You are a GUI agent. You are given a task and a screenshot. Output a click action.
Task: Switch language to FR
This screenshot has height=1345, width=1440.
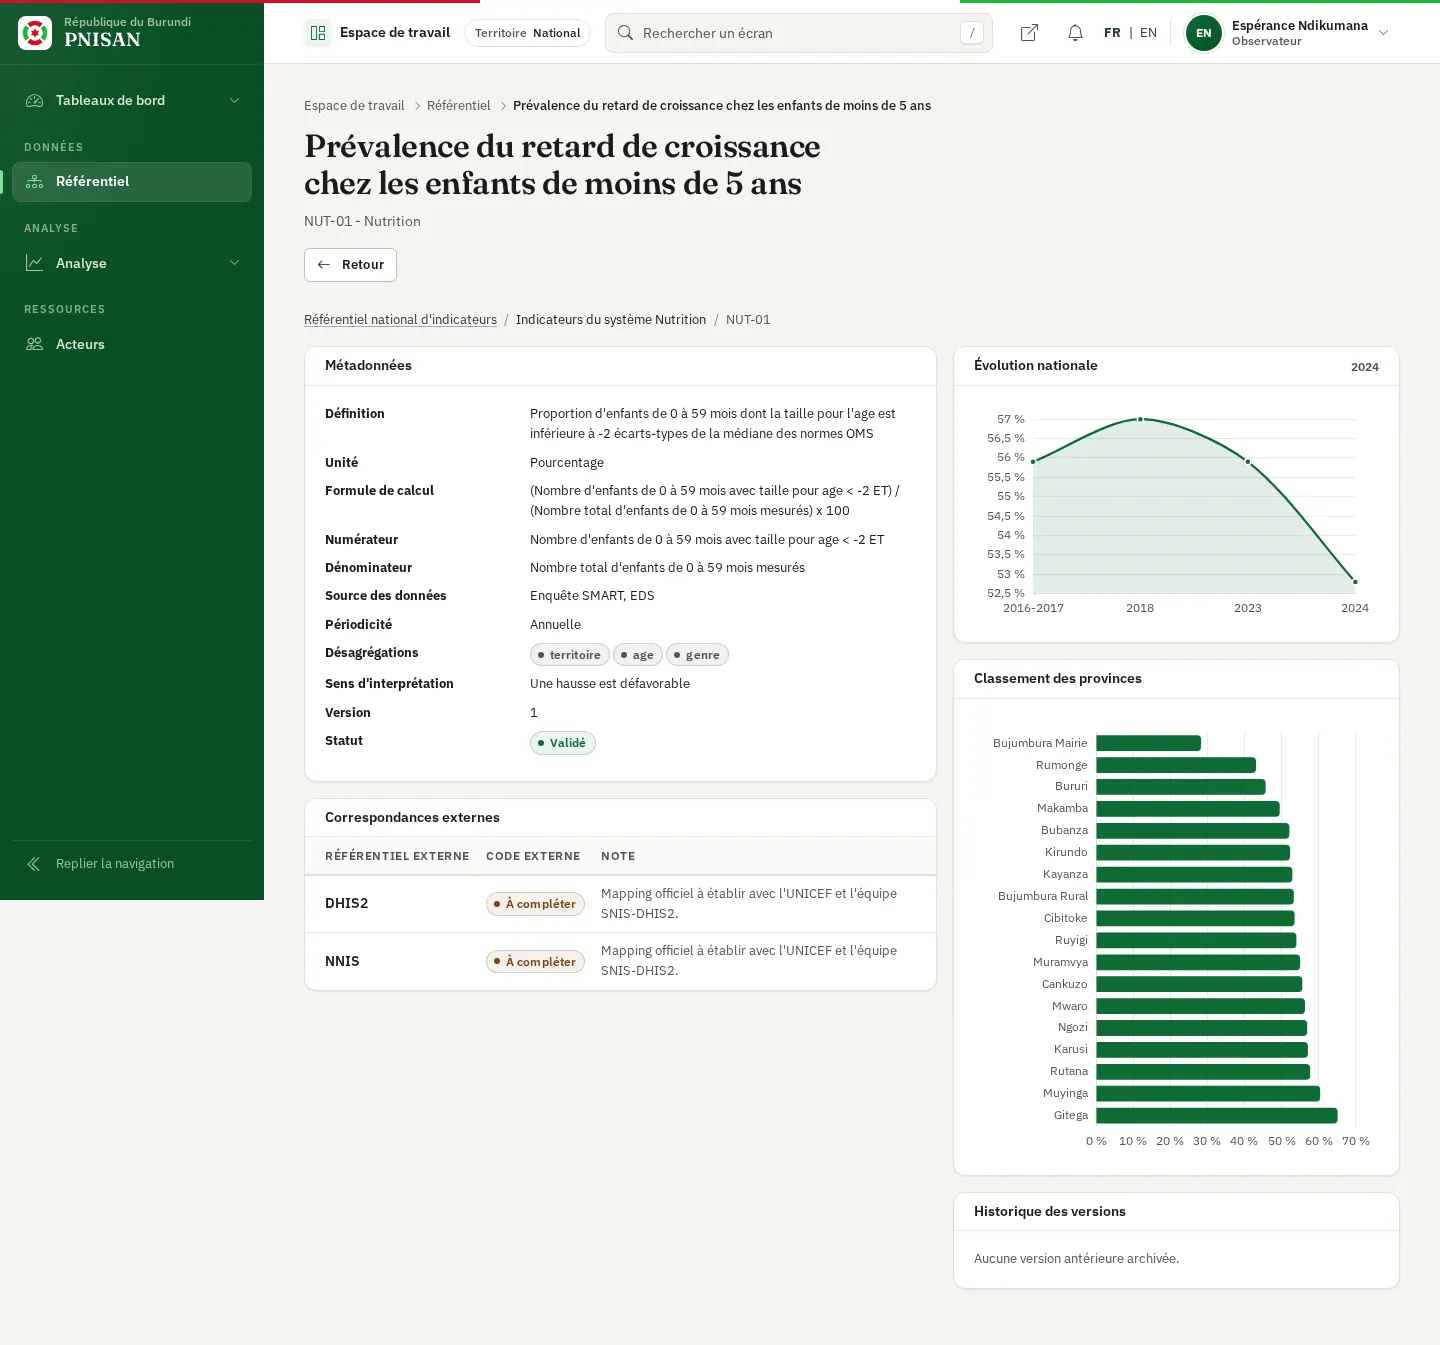point(1112,33)
